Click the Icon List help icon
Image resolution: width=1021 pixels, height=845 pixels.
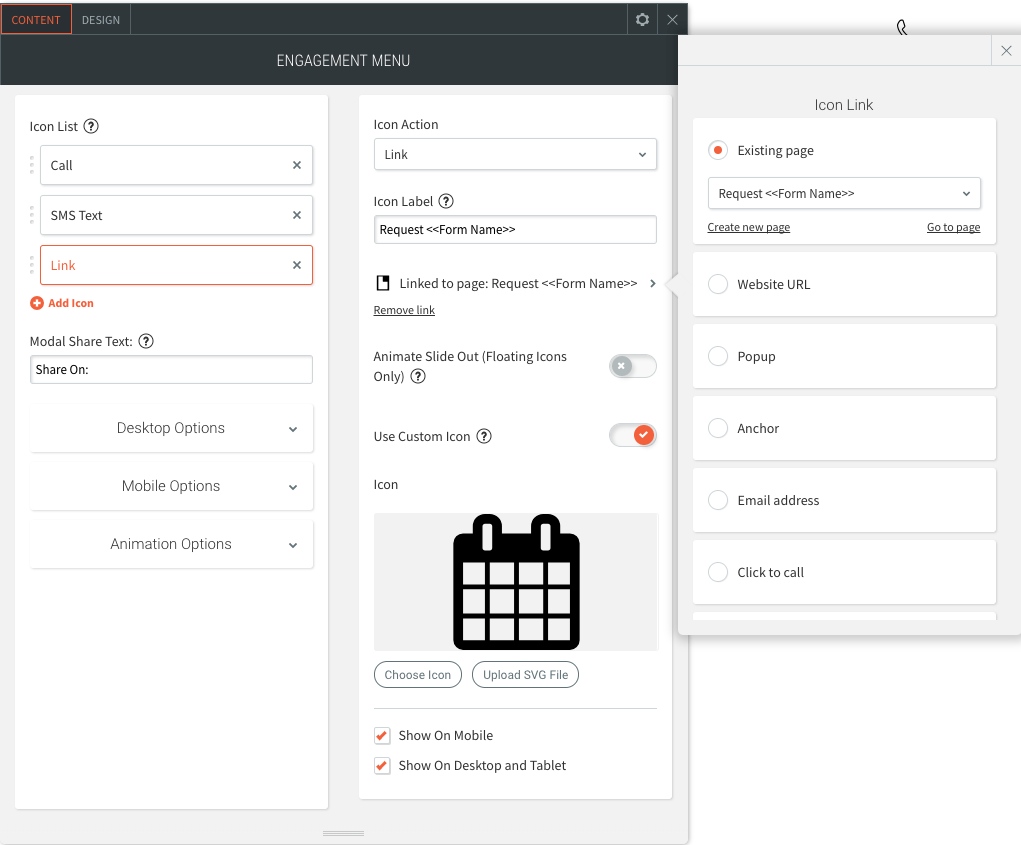(x=91, y=126)
